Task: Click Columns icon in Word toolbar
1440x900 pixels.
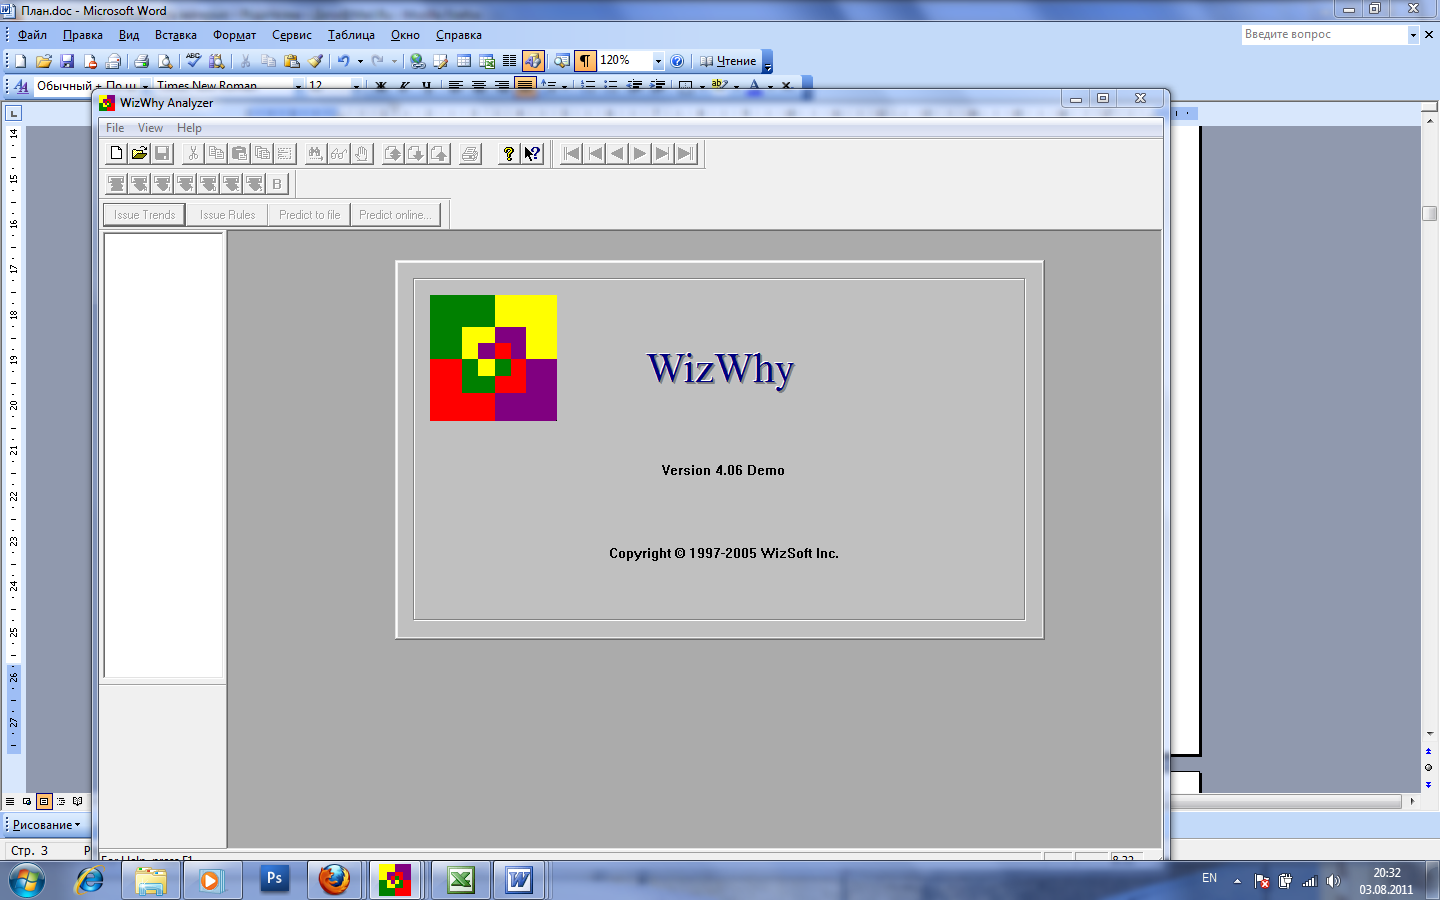Action: [x=510, y=61]
